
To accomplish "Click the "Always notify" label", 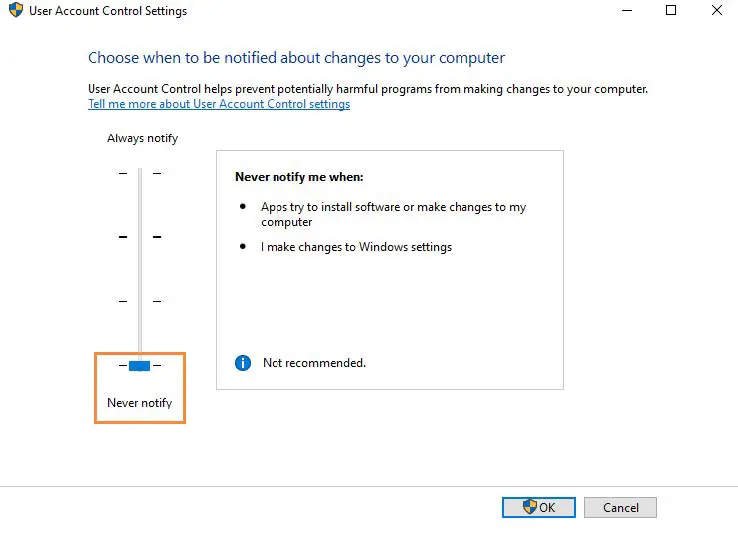I will pyautogui.click(x=142, y=138).
